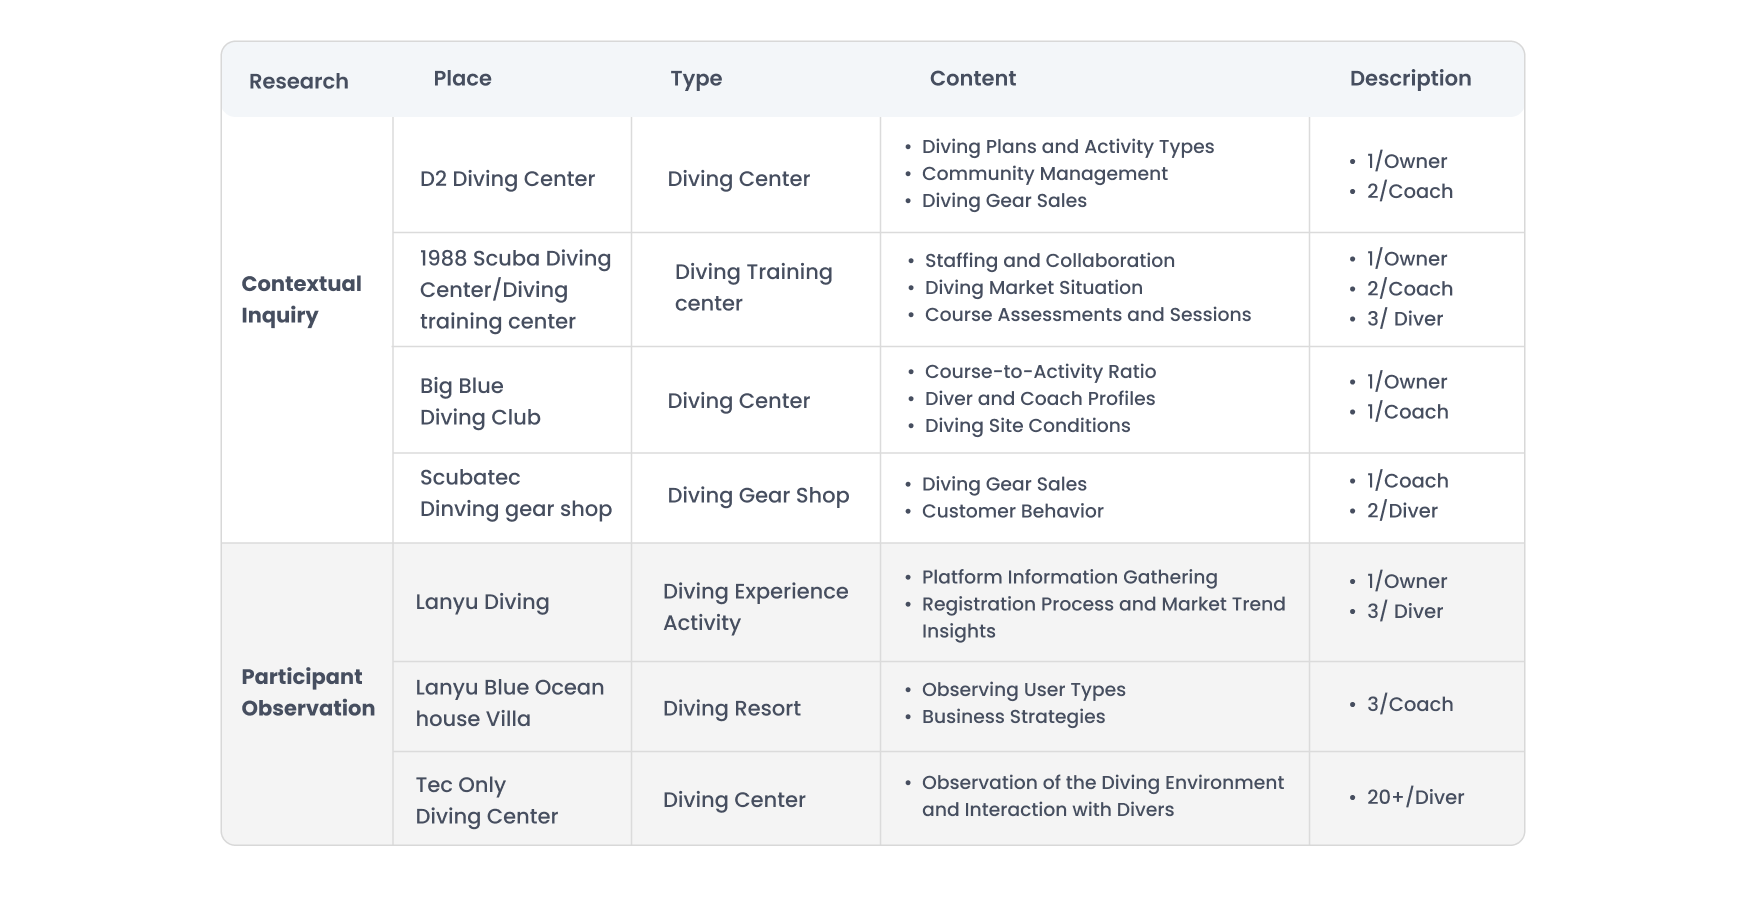Select the 1988 Scuba Diving Center cell

pyautogui.click(x=515, y=289)
